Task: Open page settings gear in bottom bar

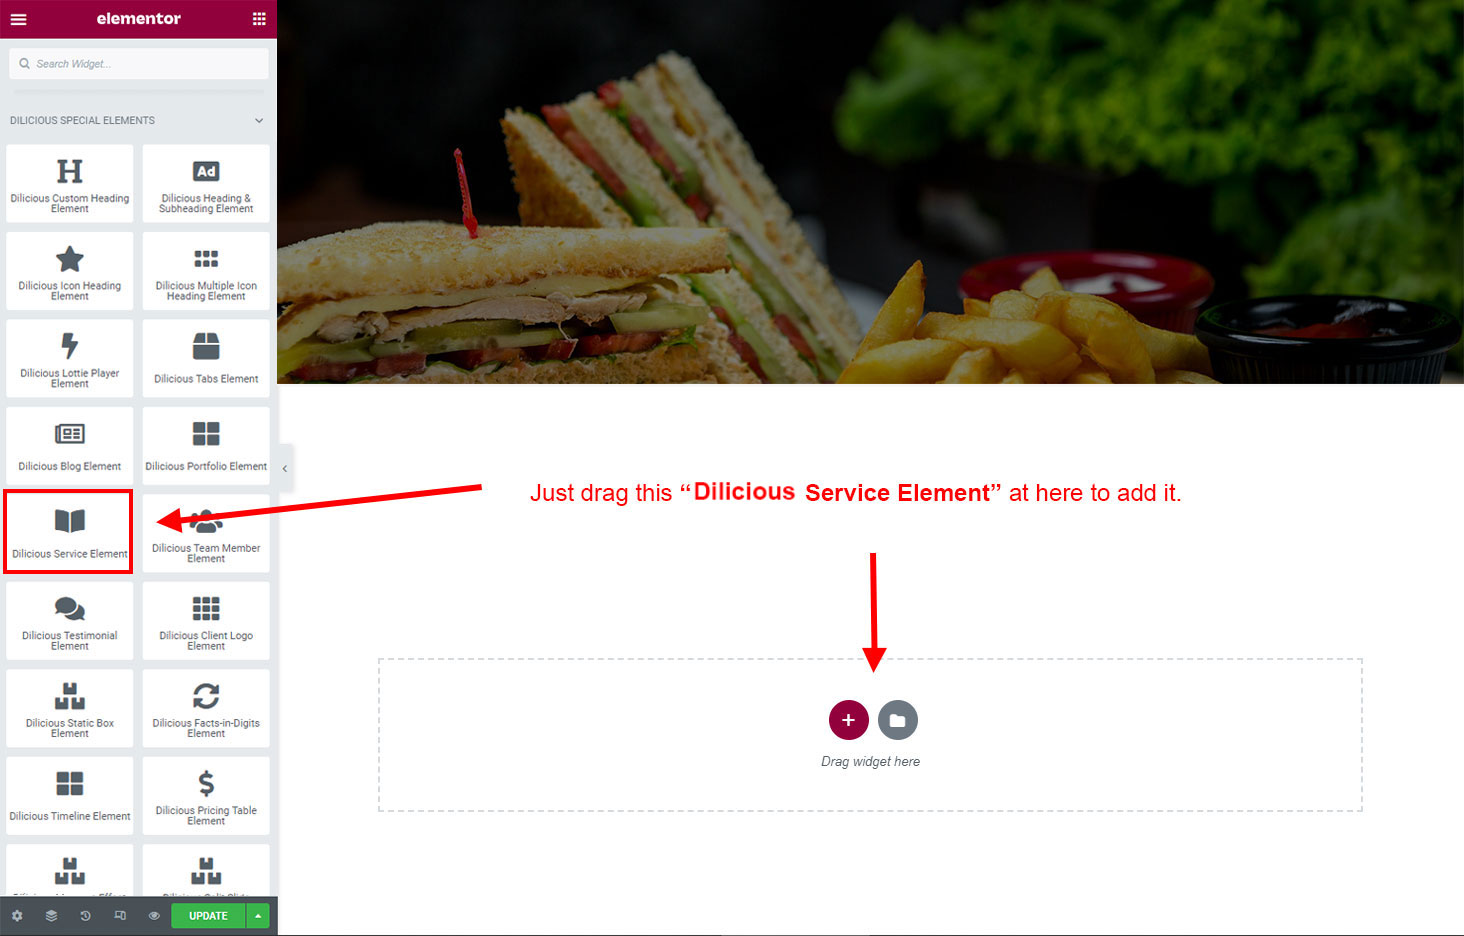Action: (17, 916)
